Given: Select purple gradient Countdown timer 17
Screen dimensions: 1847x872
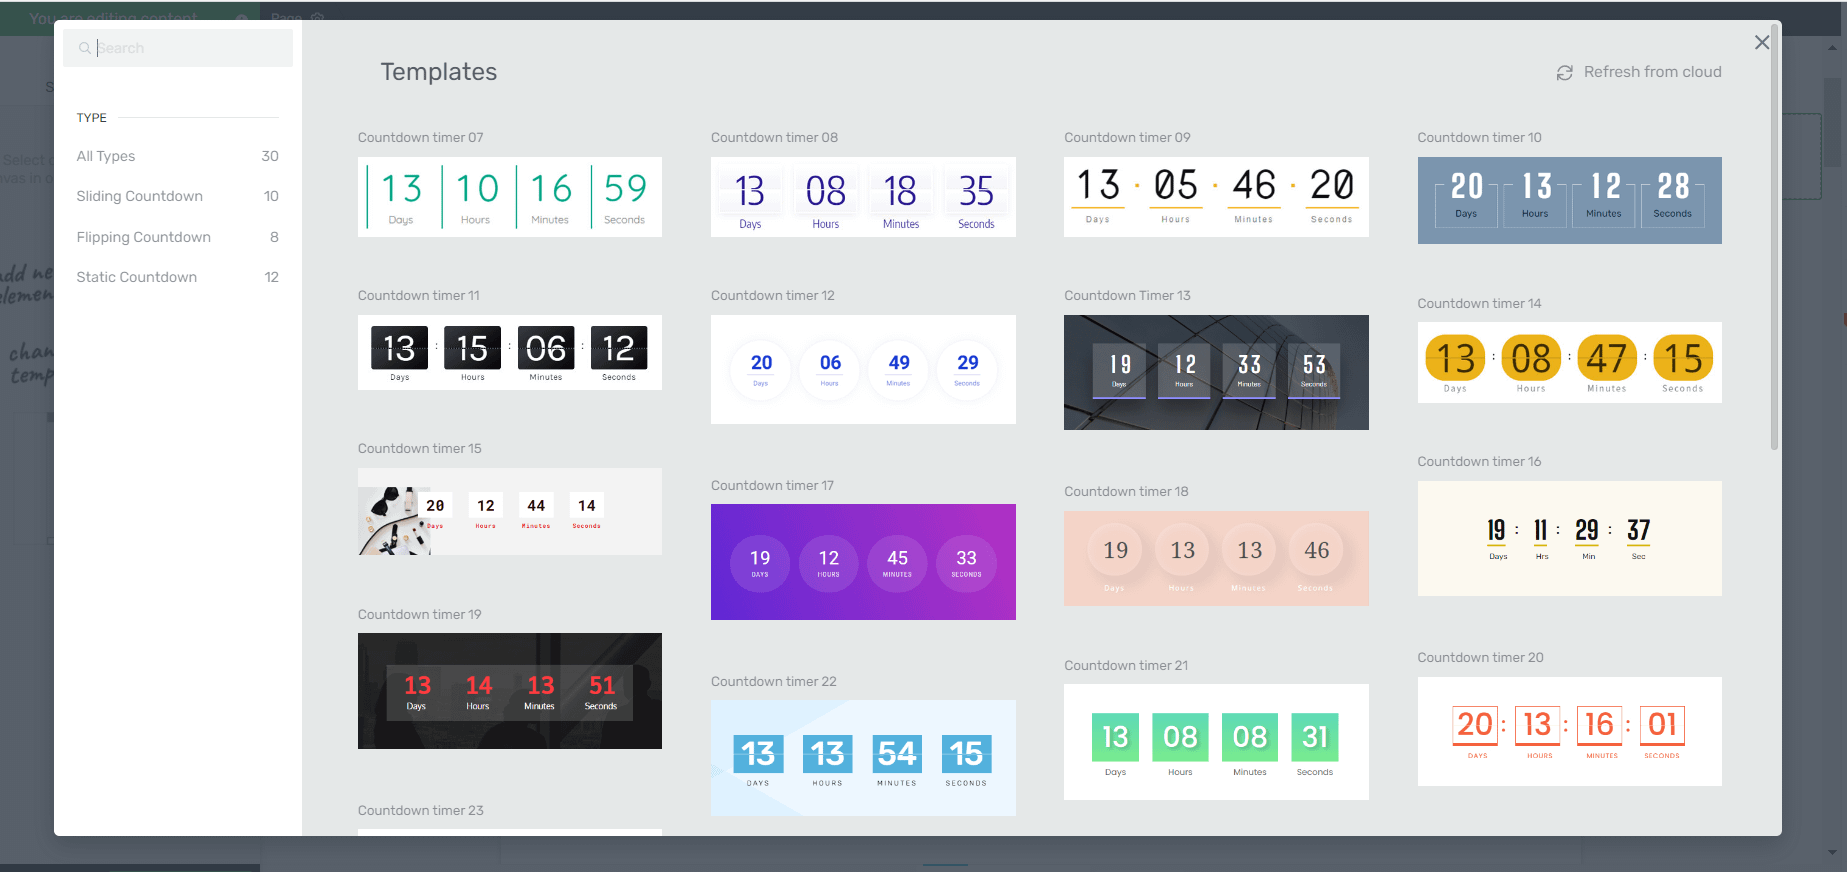Looking at the screenshot, I should point(863,562).
